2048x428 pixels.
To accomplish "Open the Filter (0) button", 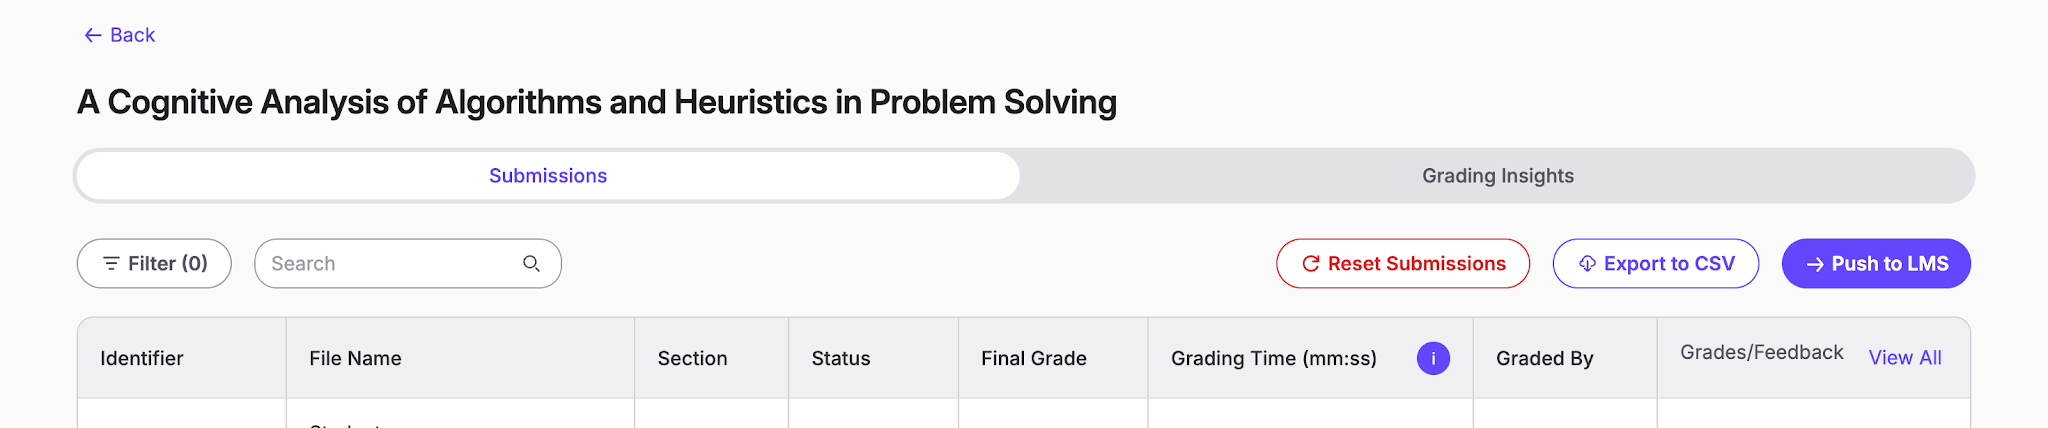I will pos(154,264).
